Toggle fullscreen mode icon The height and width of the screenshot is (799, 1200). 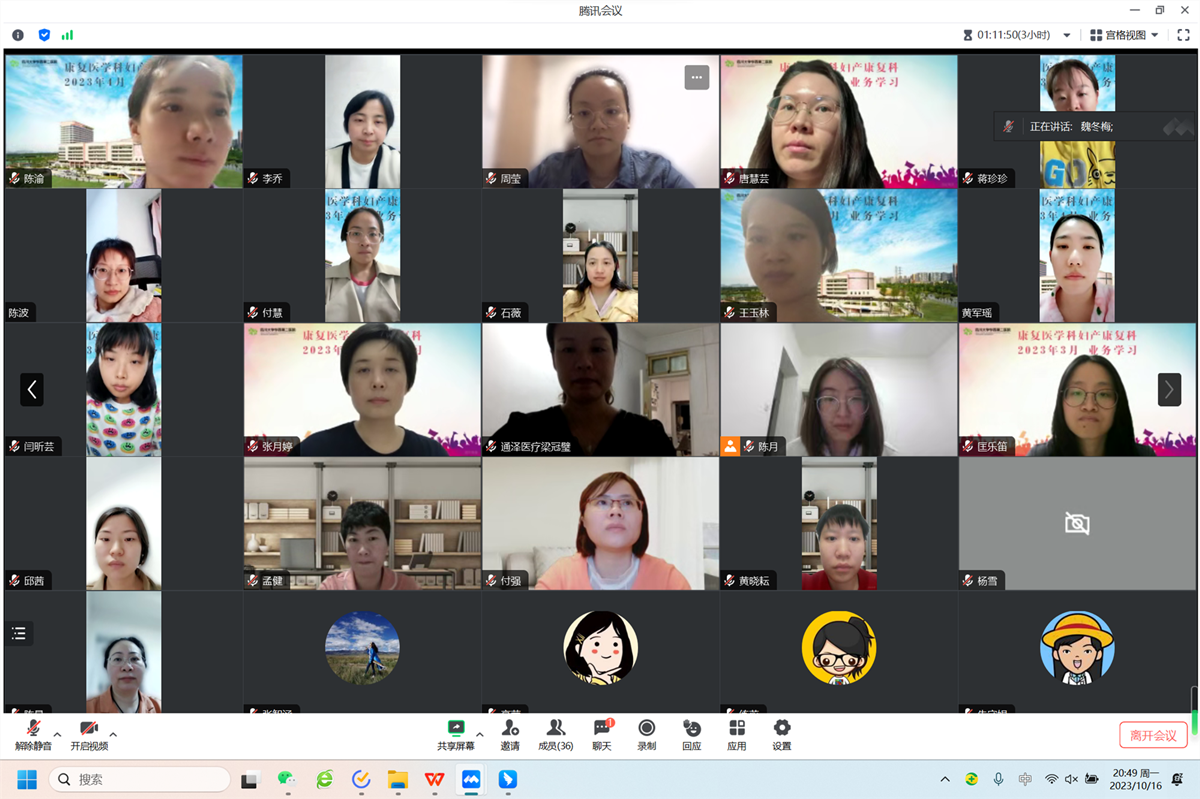tap(1181, 35)
